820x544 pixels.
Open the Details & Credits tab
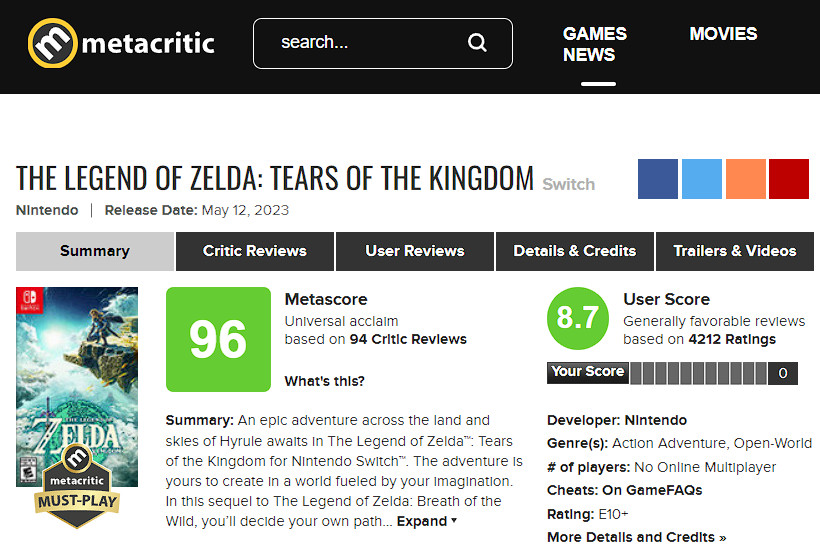click(575, 251)
